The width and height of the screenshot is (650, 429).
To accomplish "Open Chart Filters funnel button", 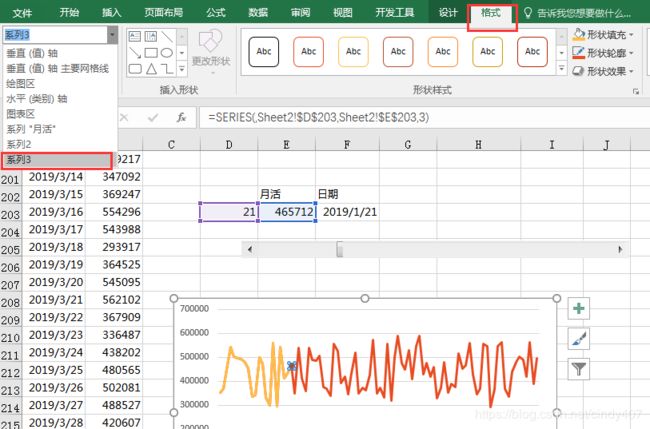I will (x=579, y=368).
